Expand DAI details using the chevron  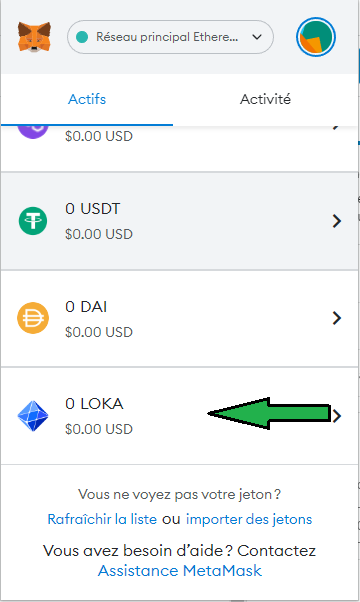[x=337, y=318]
